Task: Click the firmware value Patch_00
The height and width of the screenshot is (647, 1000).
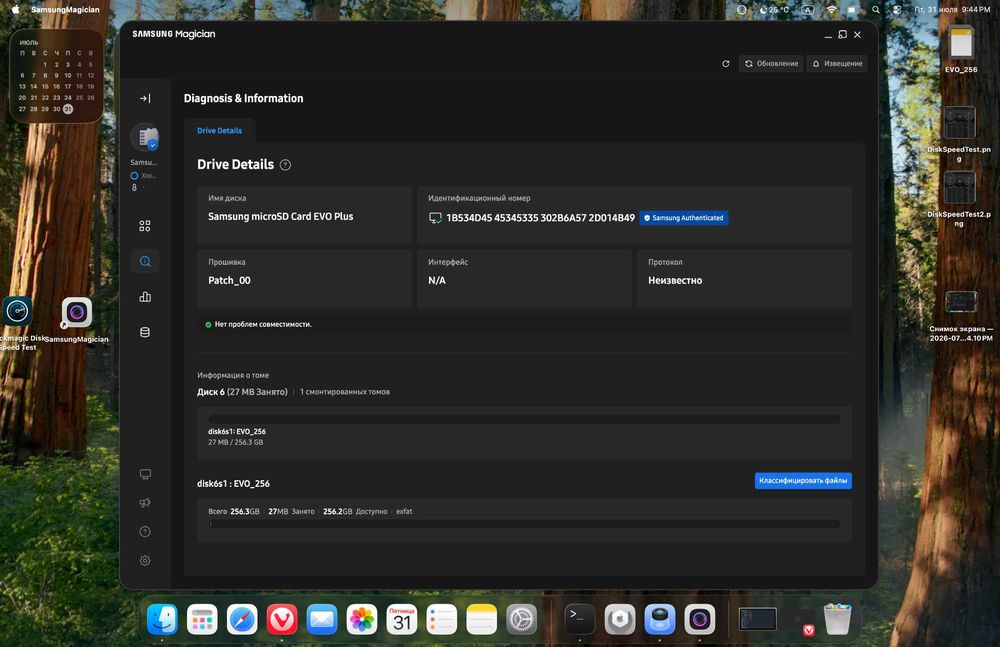Action: (229, 280)
